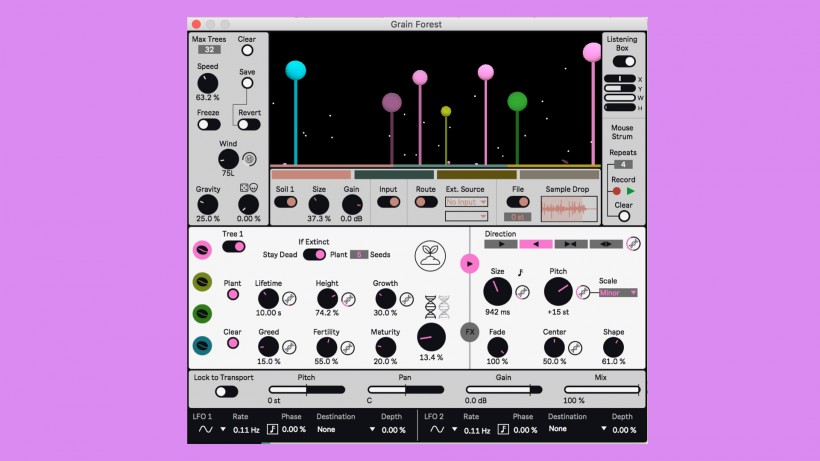This screenshot has height=461, width=820.
Task: Click the Plant button for Tree 1
Action: point(233,295)
